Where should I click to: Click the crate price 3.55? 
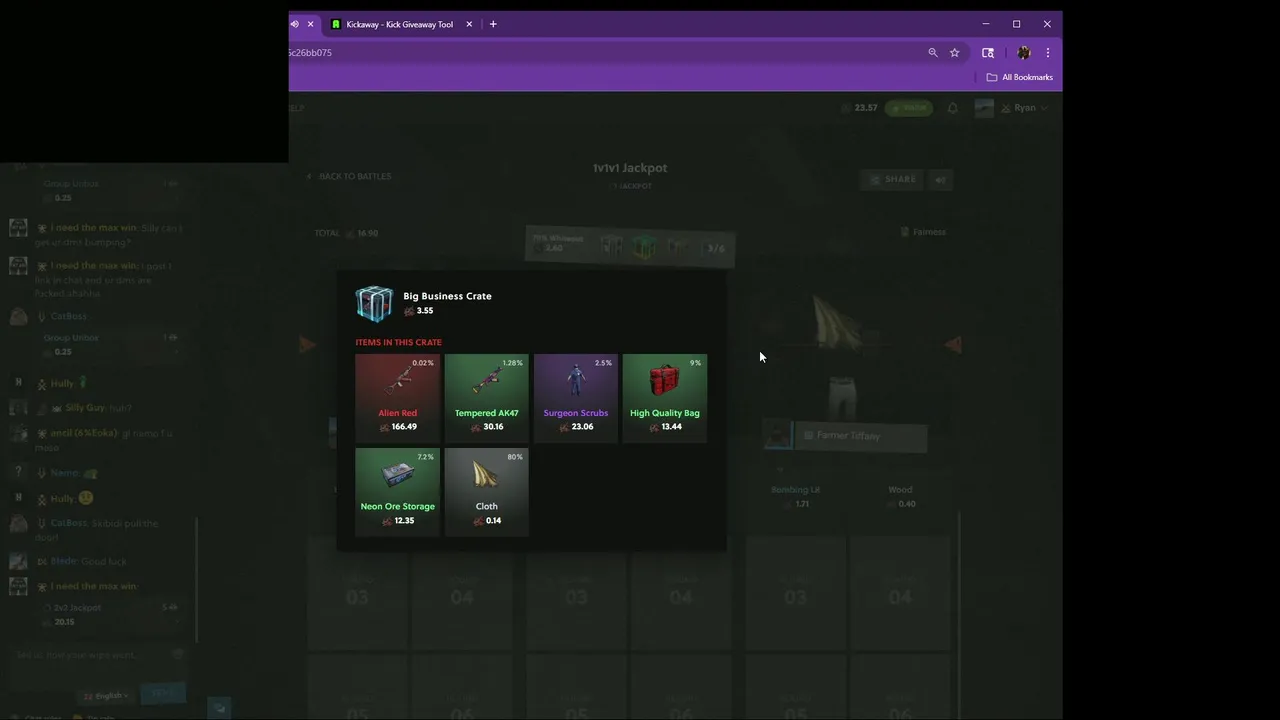pos(418,311)
